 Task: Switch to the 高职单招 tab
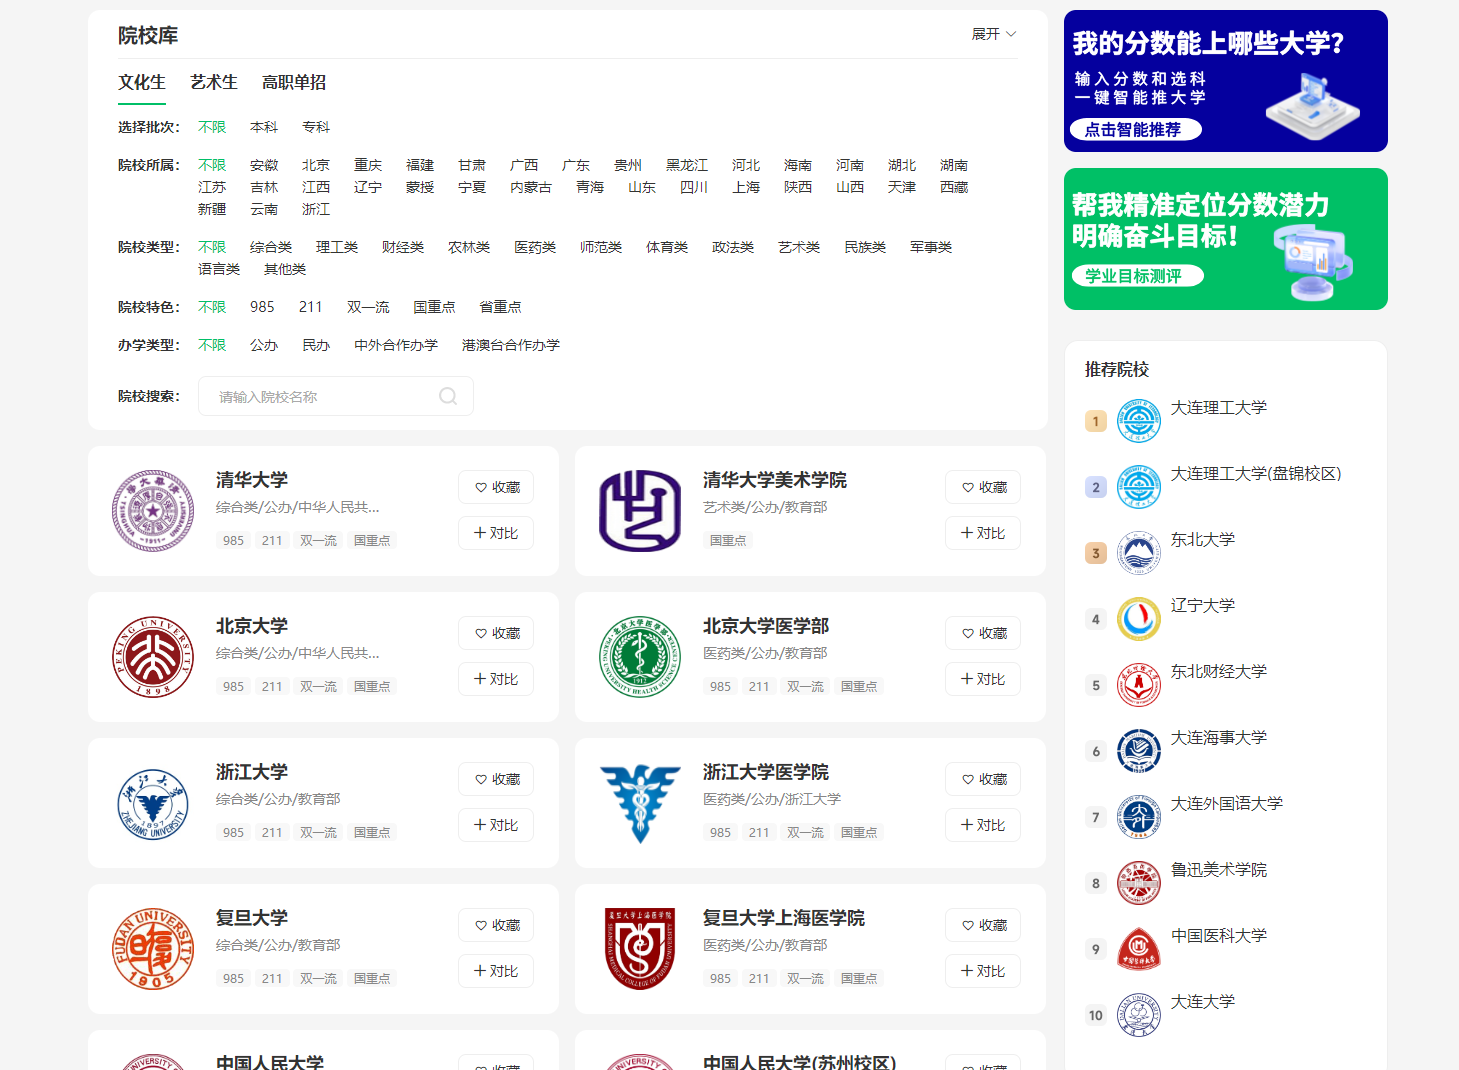(294, 82)
